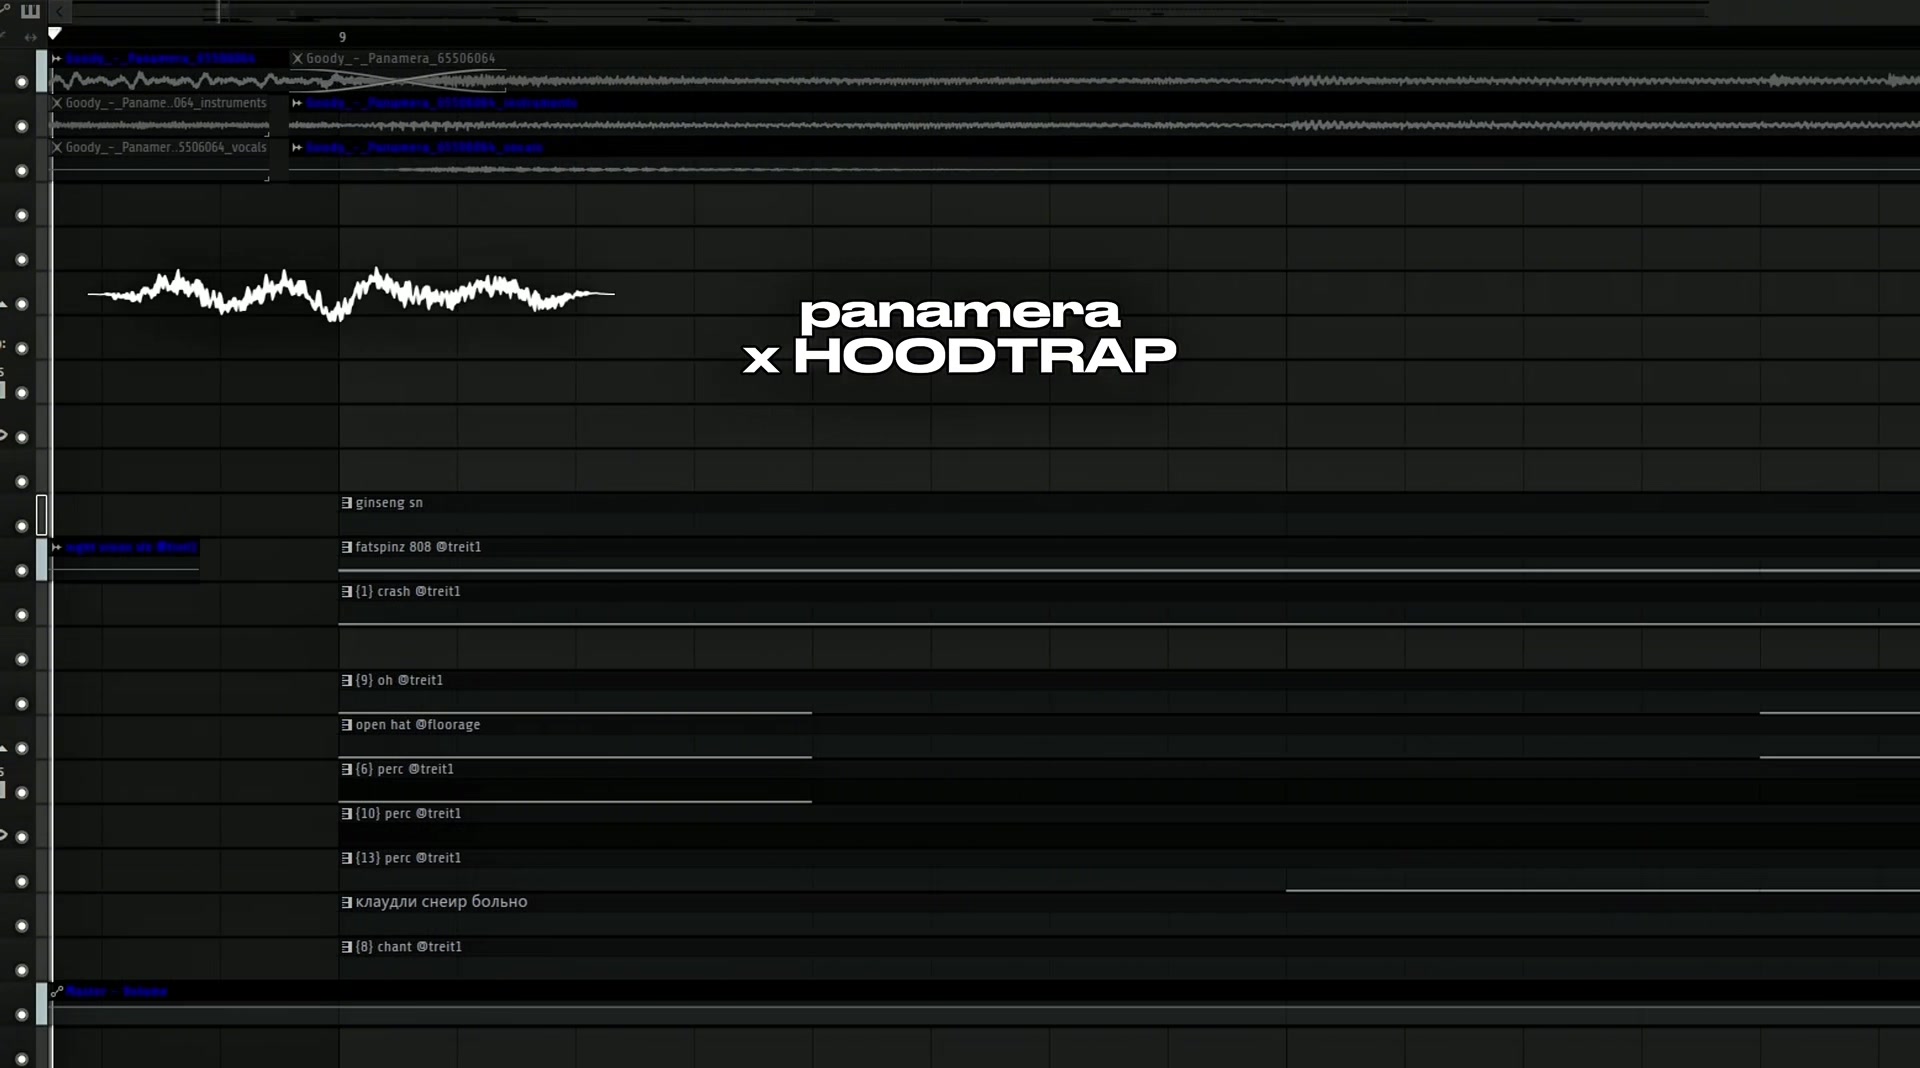Screen dimensions: 1920x1068
Task: Mute the клаудли снеир больно track
Action: pos(22,926)
